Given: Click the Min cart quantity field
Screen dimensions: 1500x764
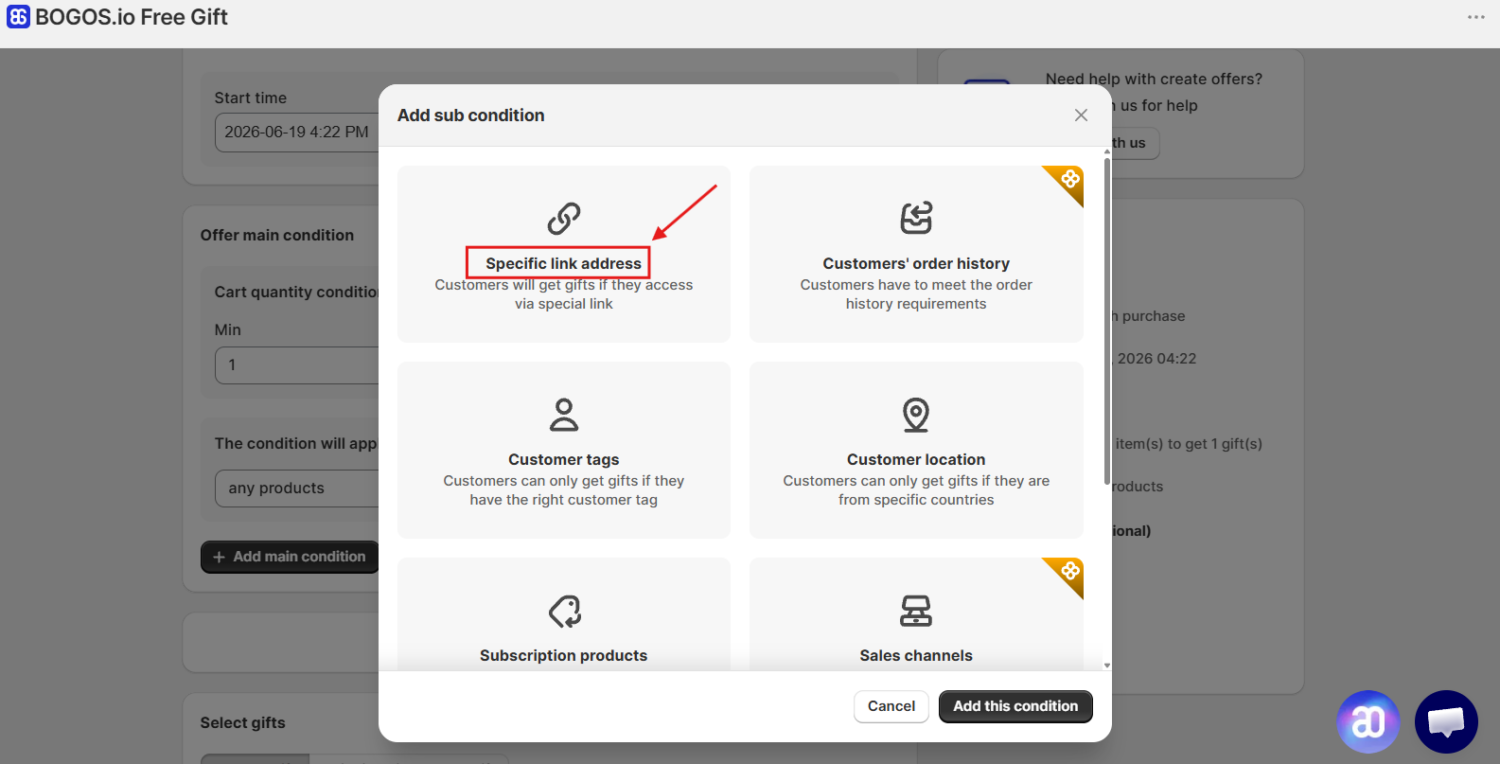Looking at the screenshot, I should pos(297,365).
